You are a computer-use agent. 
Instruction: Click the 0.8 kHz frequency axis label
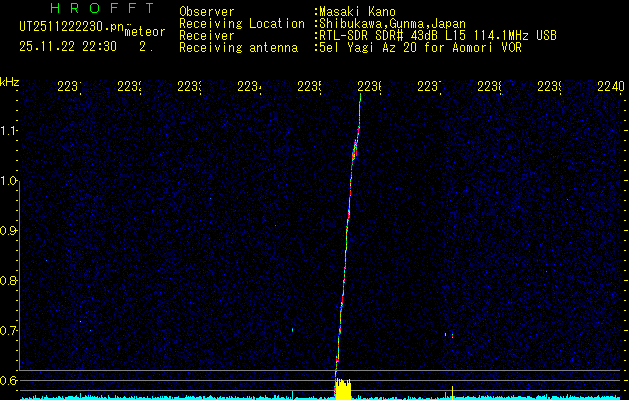click(x=9, y=281)
